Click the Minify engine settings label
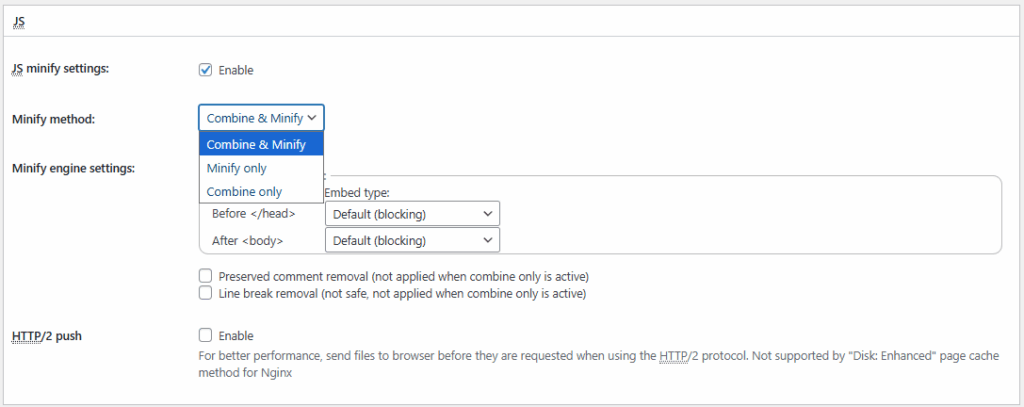Image resolution: width=1024 pixels, height=407 pixels. [x=73, y=168]
